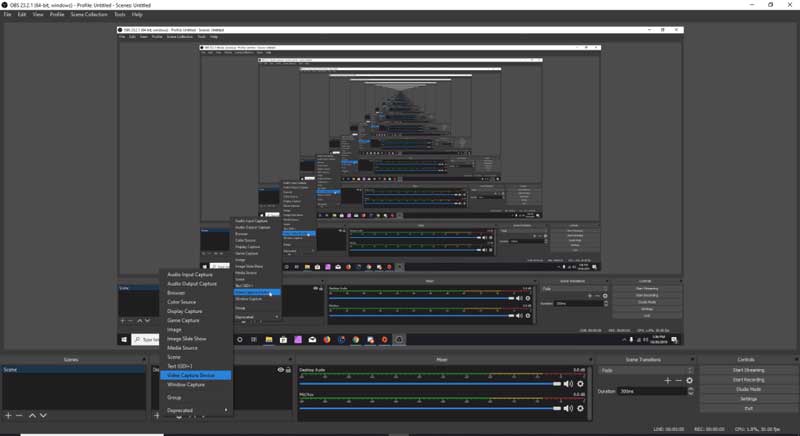Mute Mic/Aux speaker icon

(x=568, y=408)
